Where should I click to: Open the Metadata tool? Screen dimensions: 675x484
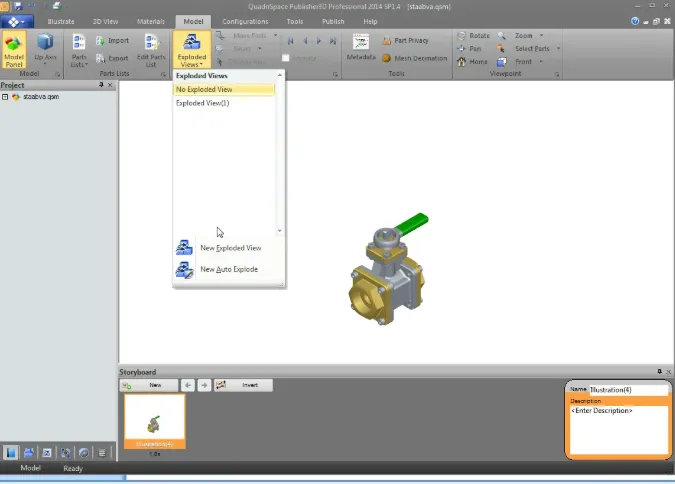(361, 47)
